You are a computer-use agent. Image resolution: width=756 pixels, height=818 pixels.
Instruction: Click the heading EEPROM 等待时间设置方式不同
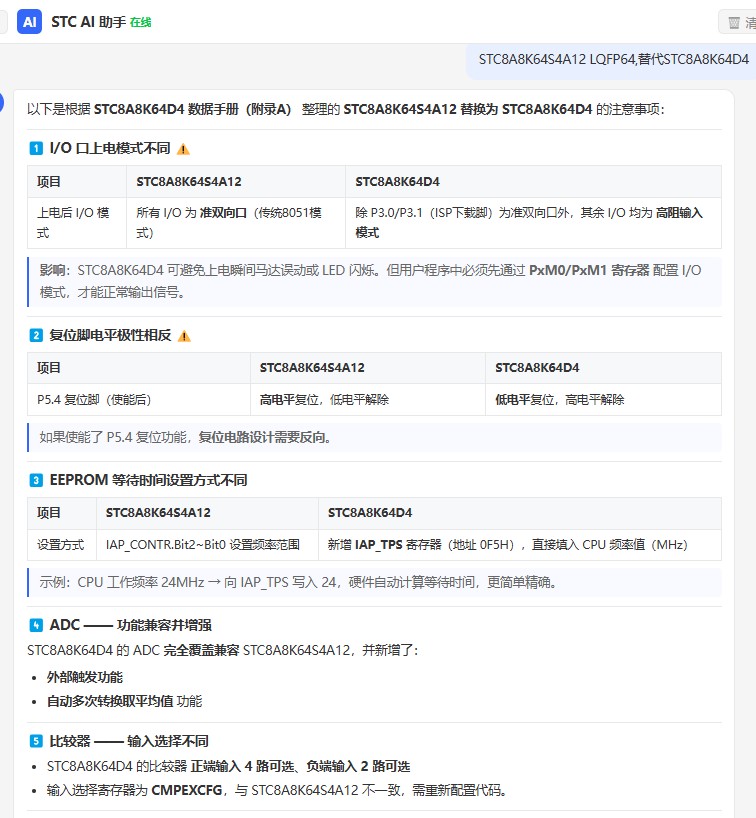(x=148, y=480)
